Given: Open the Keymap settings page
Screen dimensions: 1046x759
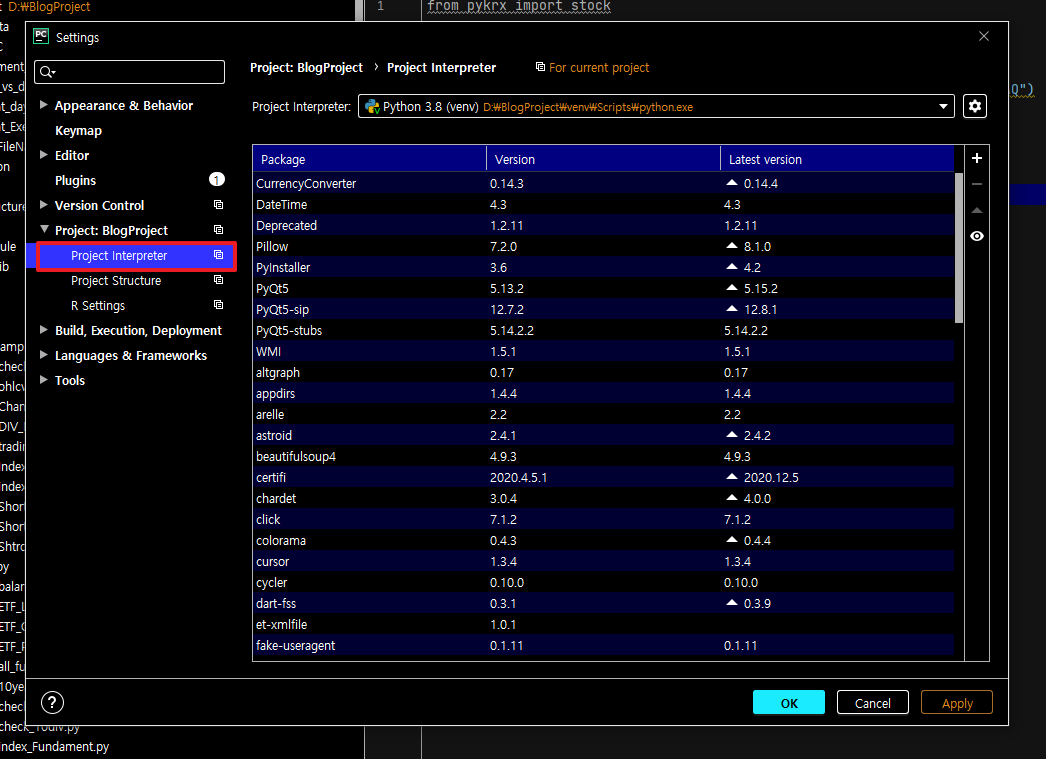Looking at the screenshot, I should 79,131.
